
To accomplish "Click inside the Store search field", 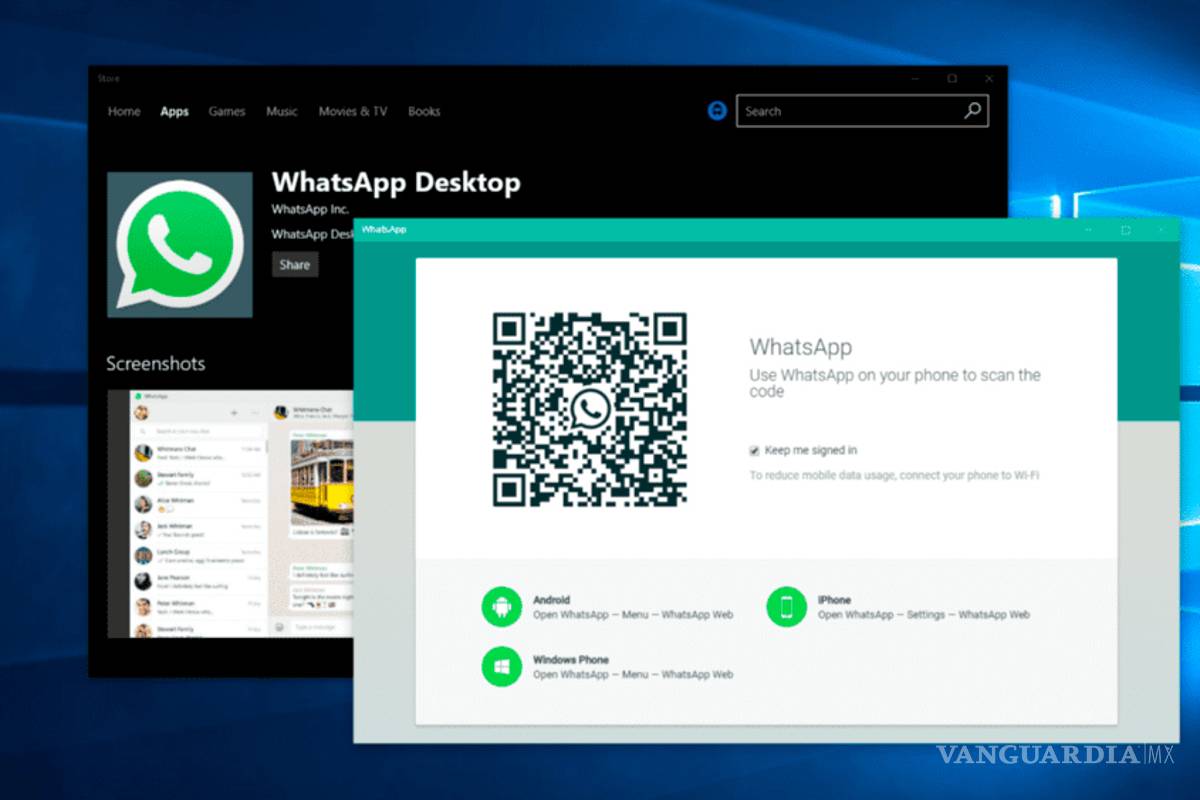I will [x=850, y=111].
